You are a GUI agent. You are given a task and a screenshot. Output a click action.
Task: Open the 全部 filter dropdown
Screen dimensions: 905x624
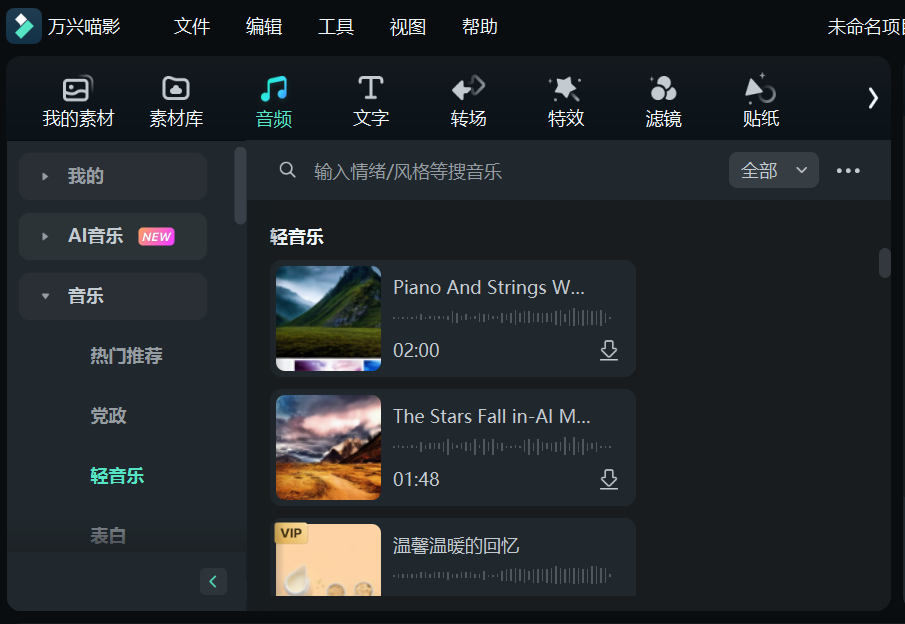(773, 170)
